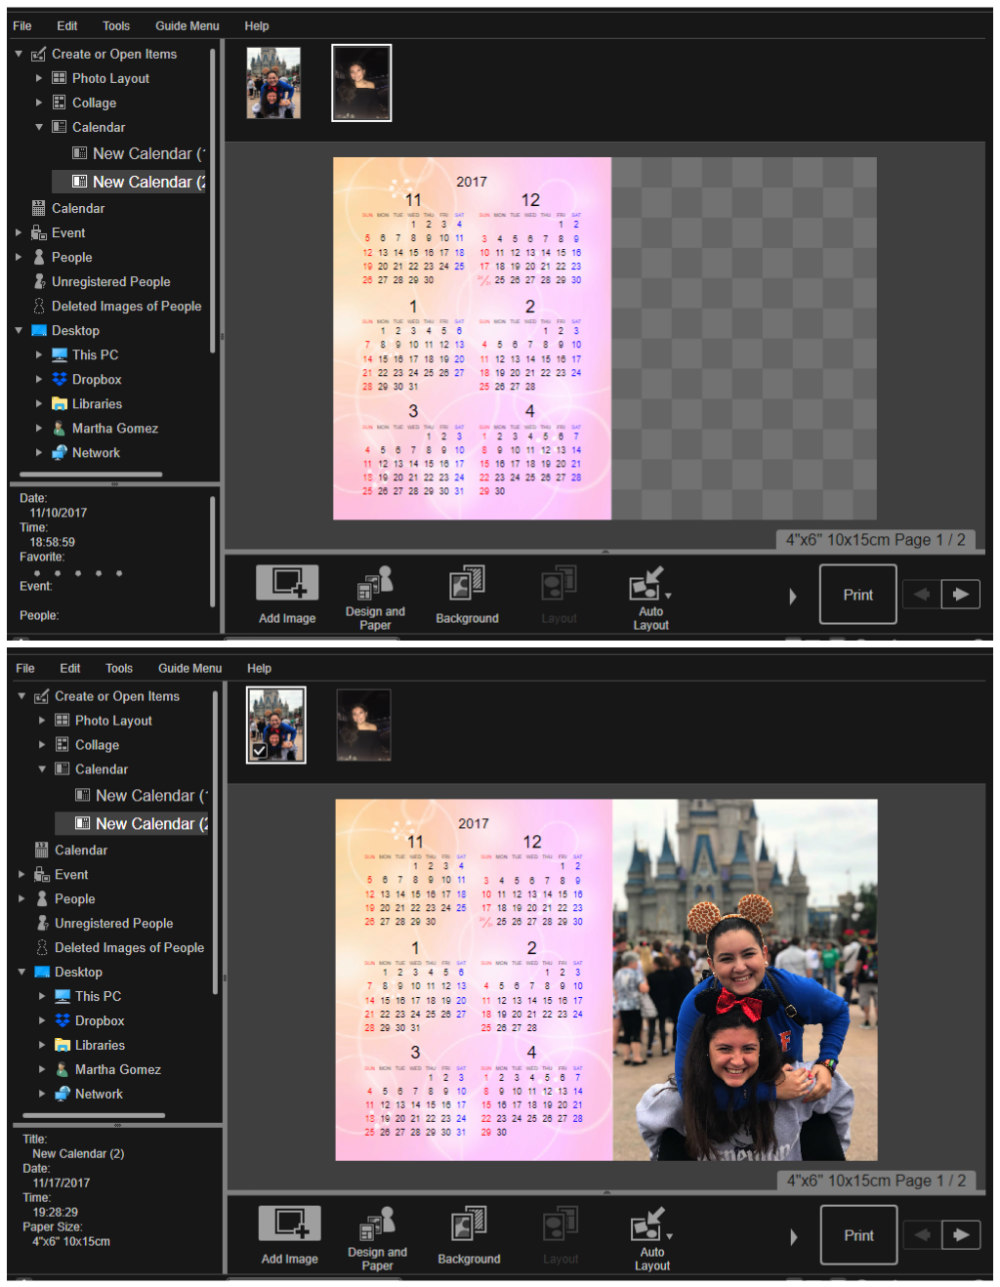Click the empty photo frame in the upper window calendar
1000x1287 pixels.
tap(744, 339)
